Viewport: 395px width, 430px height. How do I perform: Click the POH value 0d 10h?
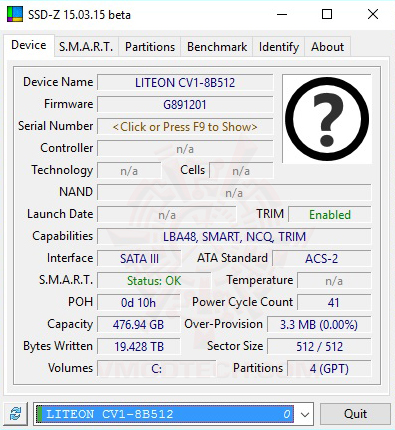(138, 303)
